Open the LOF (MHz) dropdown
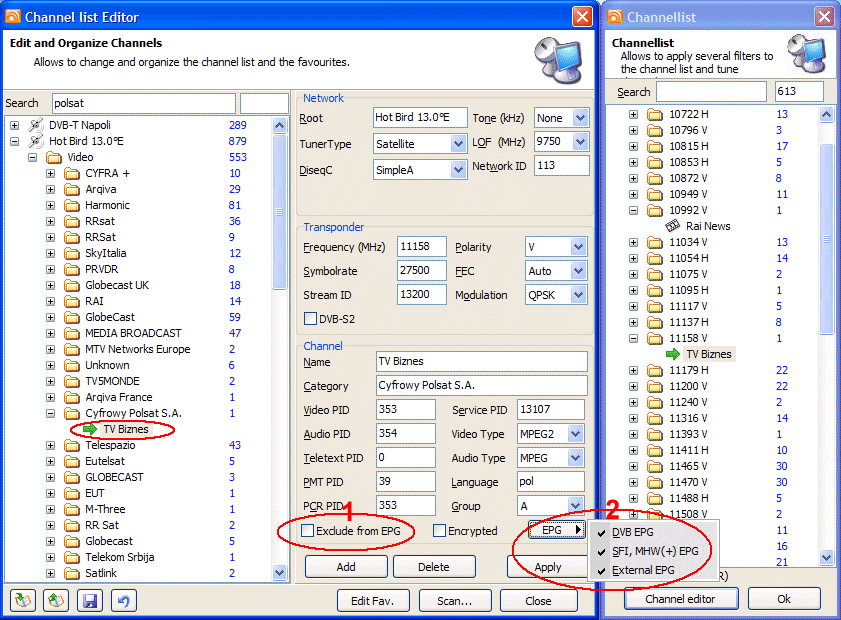The height and width of the screenshot is (620, 841). [580, 142]
